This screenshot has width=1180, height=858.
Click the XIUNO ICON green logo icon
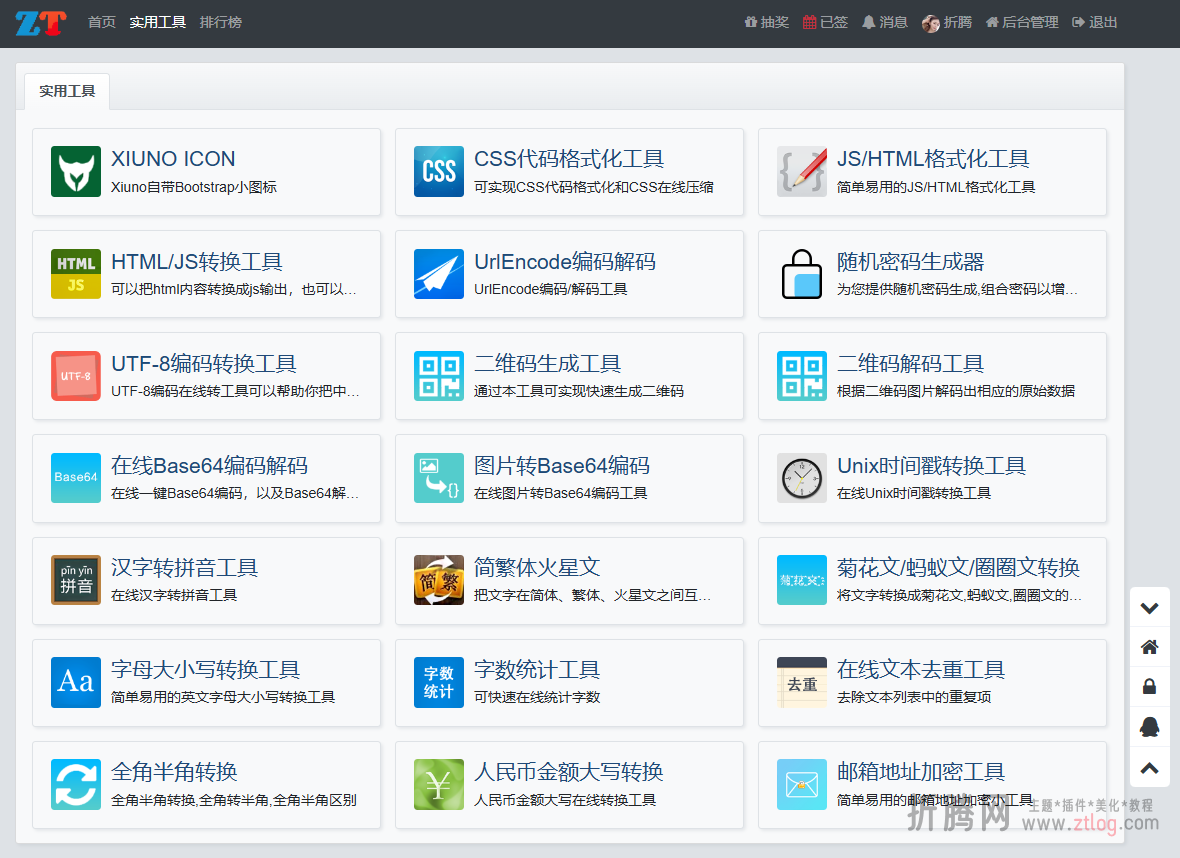(76, 172)
